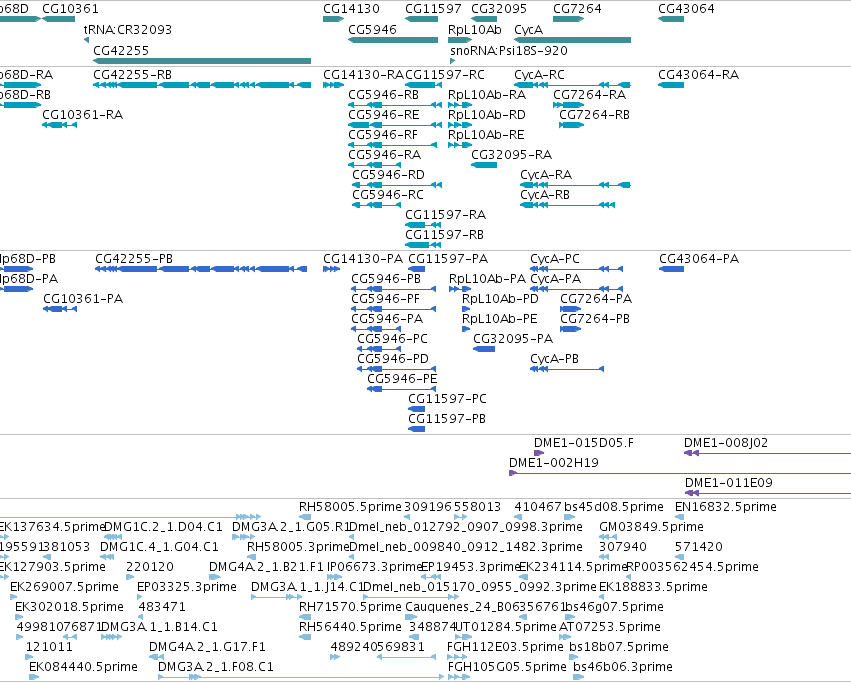Click protein CG11597-PA

448,259
